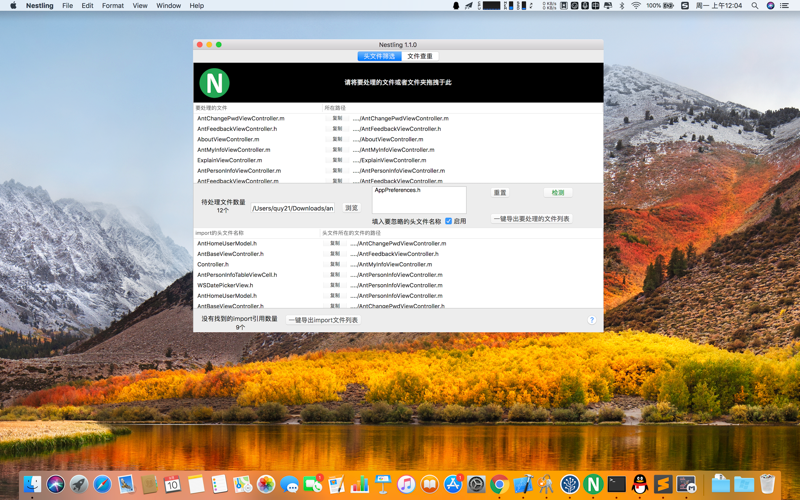Click 复制 for AntPersonInfoTableViewCell.h row
The height and width of the screenshot is (500, 800).
coord(335,274)
